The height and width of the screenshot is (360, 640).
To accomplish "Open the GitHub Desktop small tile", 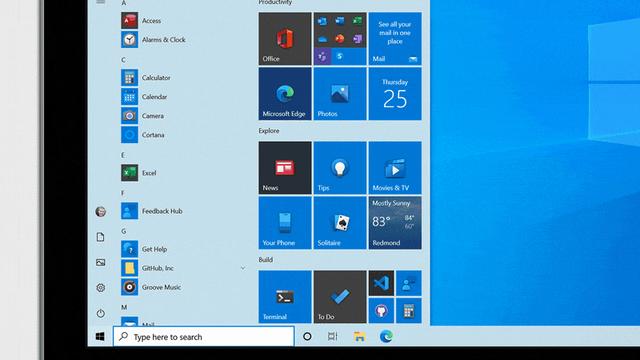I will 381,311.
